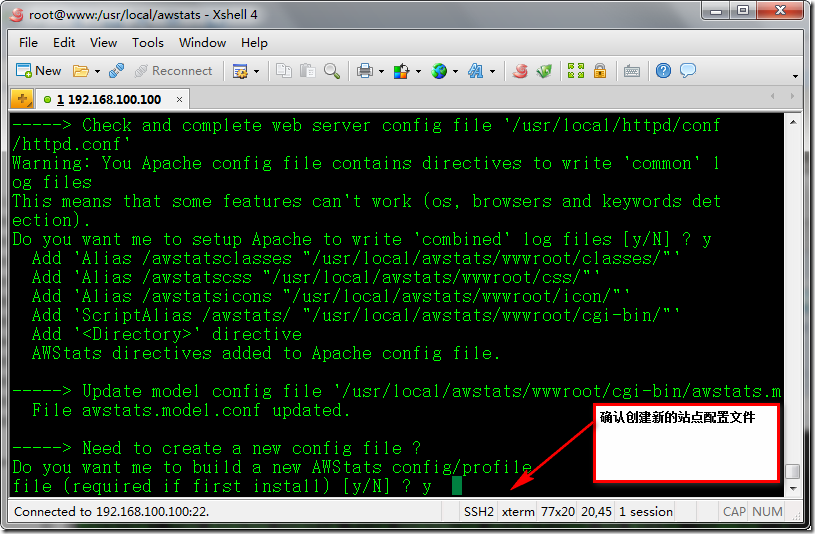The height and width of the screenshot is (534, 815).
Task: Click the Open folder icon
Action: click(x=81, y=71)
